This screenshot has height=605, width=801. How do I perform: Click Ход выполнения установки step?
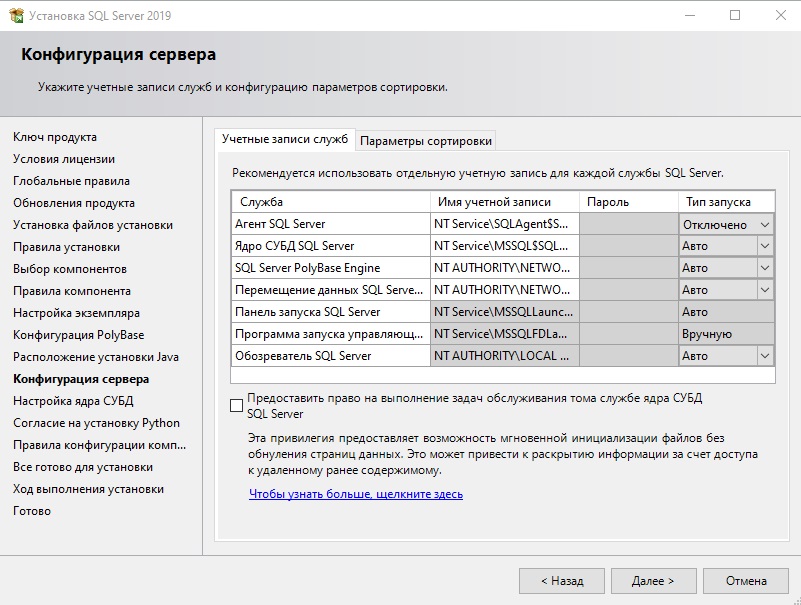tap(88, 488)
